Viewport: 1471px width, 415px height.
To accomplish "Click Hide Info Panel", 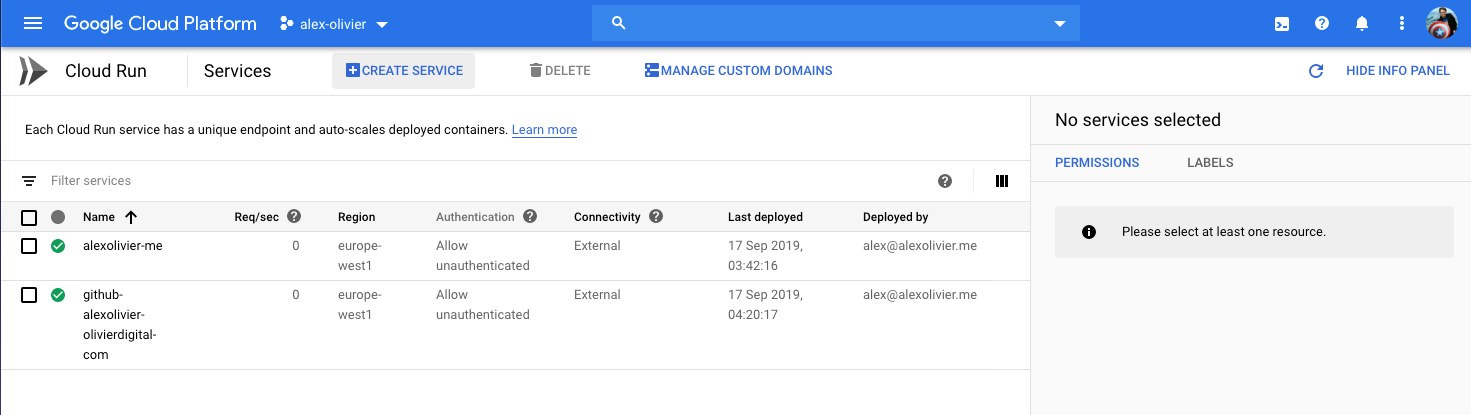I will click(1398, 71).
